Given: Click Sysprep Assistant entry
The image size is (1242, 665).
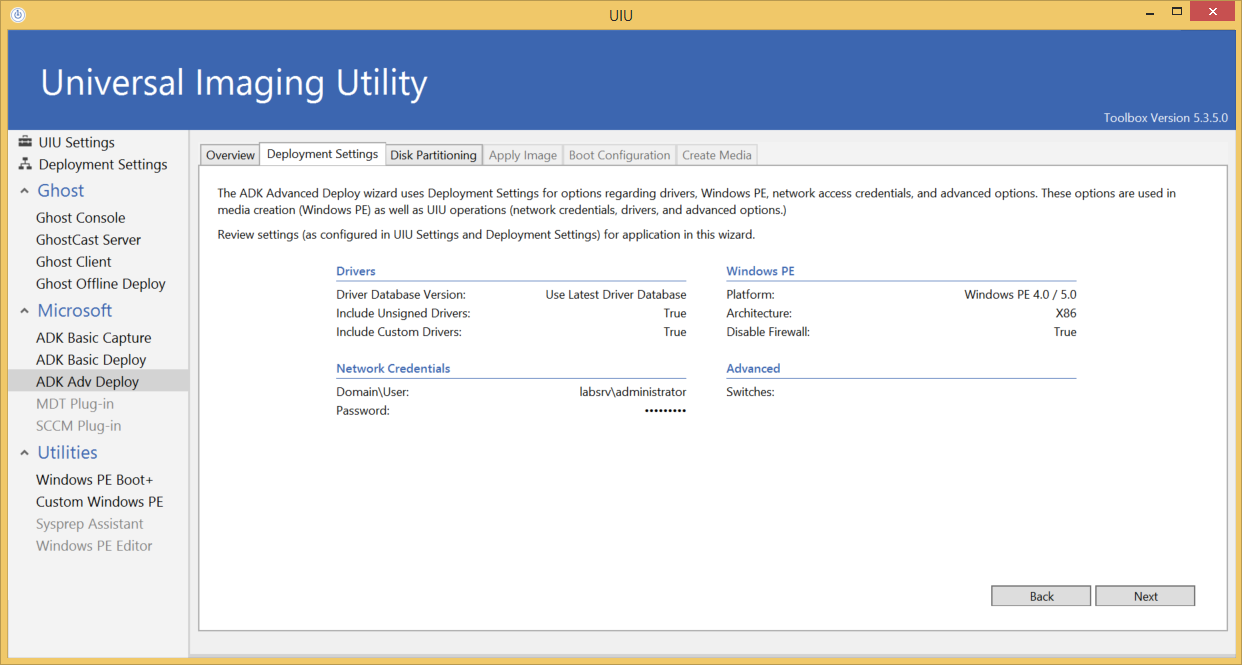Looking at the screenshot, I should point(90,524).
